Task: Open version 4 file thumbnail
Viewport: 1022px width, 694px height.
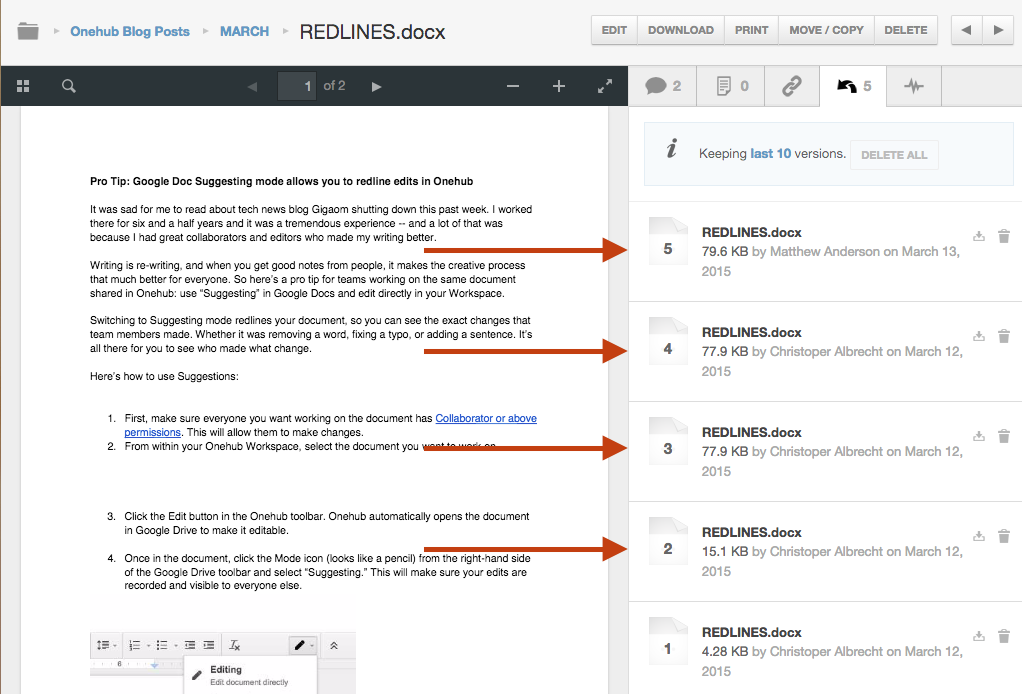Action: pos(668,341)
